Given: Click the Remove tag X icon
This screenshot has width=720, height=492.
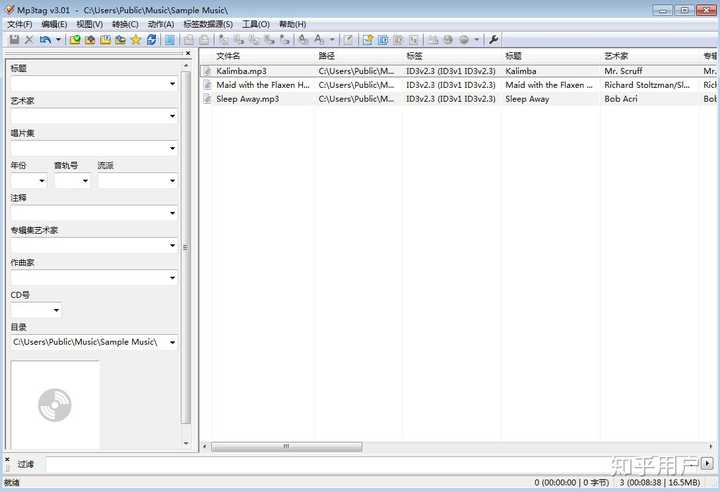Looking at the screenshot, I should 29,40.
